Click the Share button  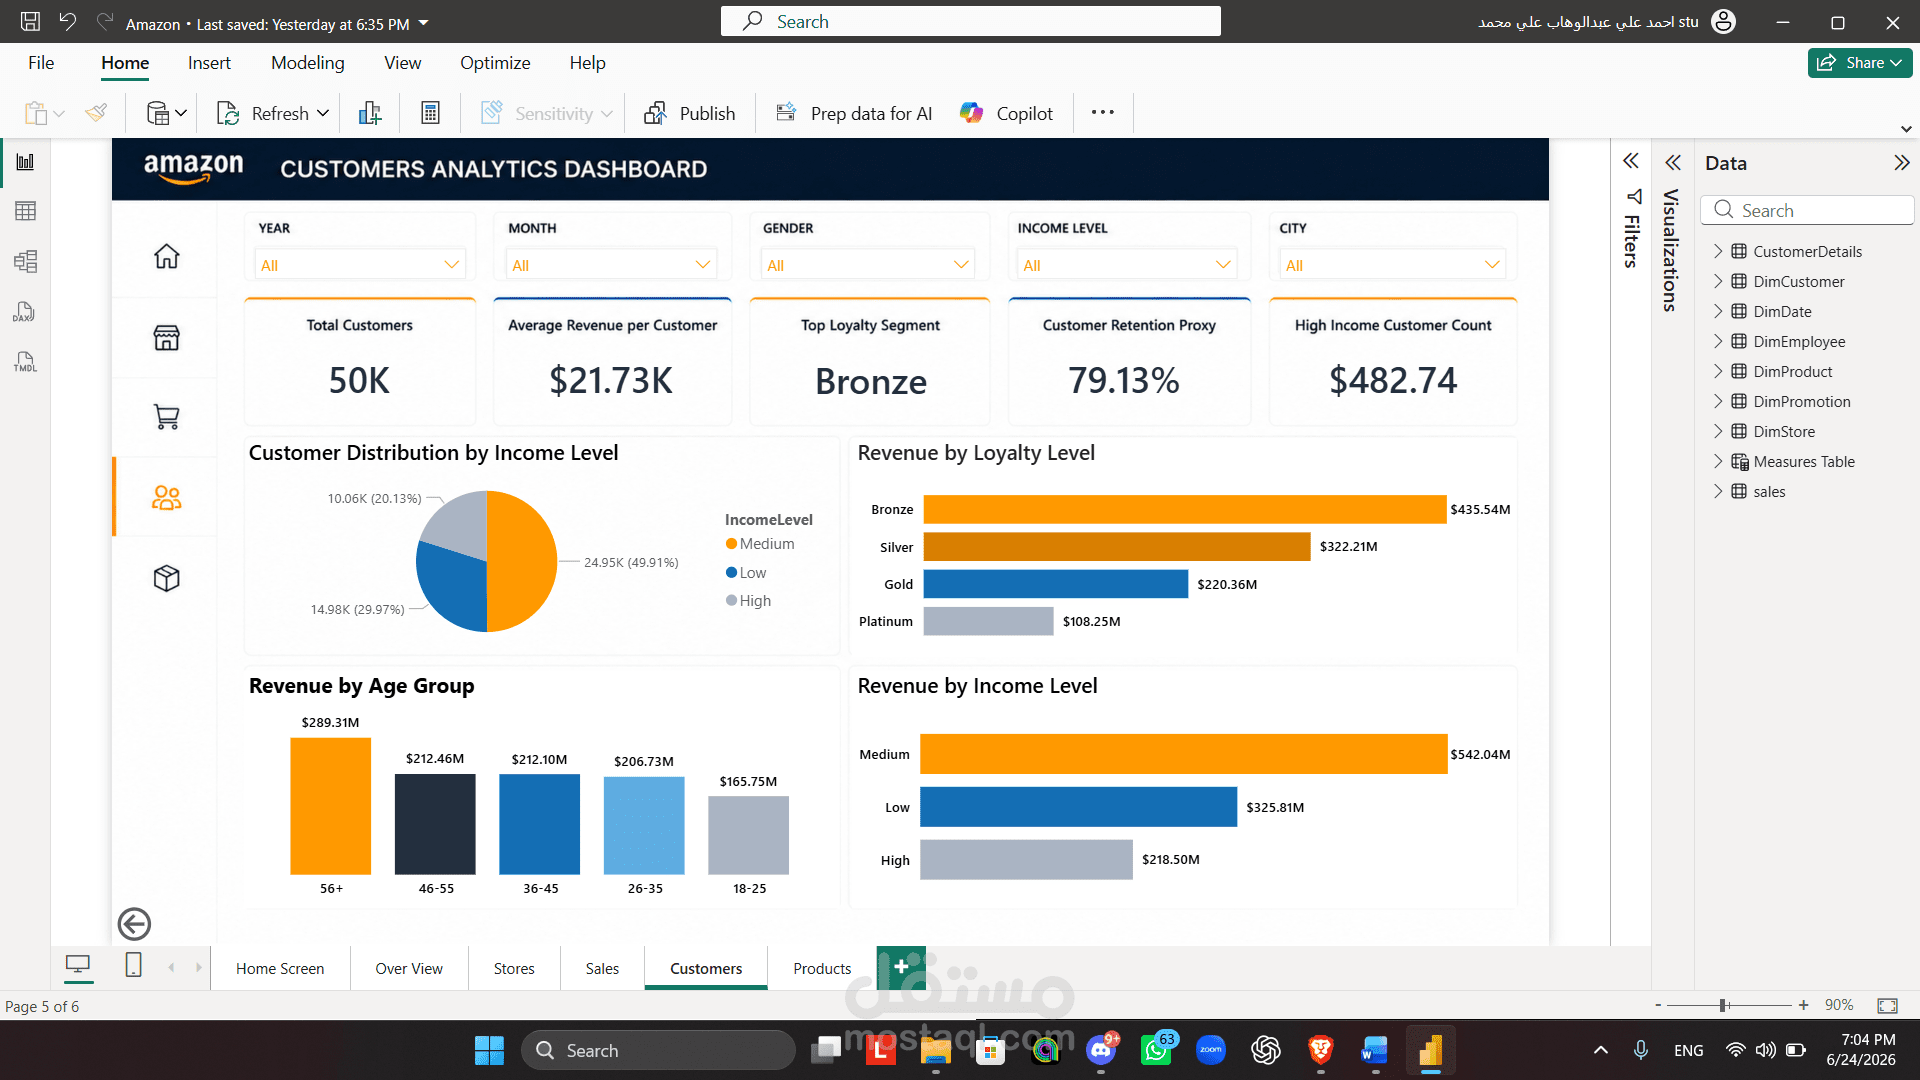coord(1860,63)
